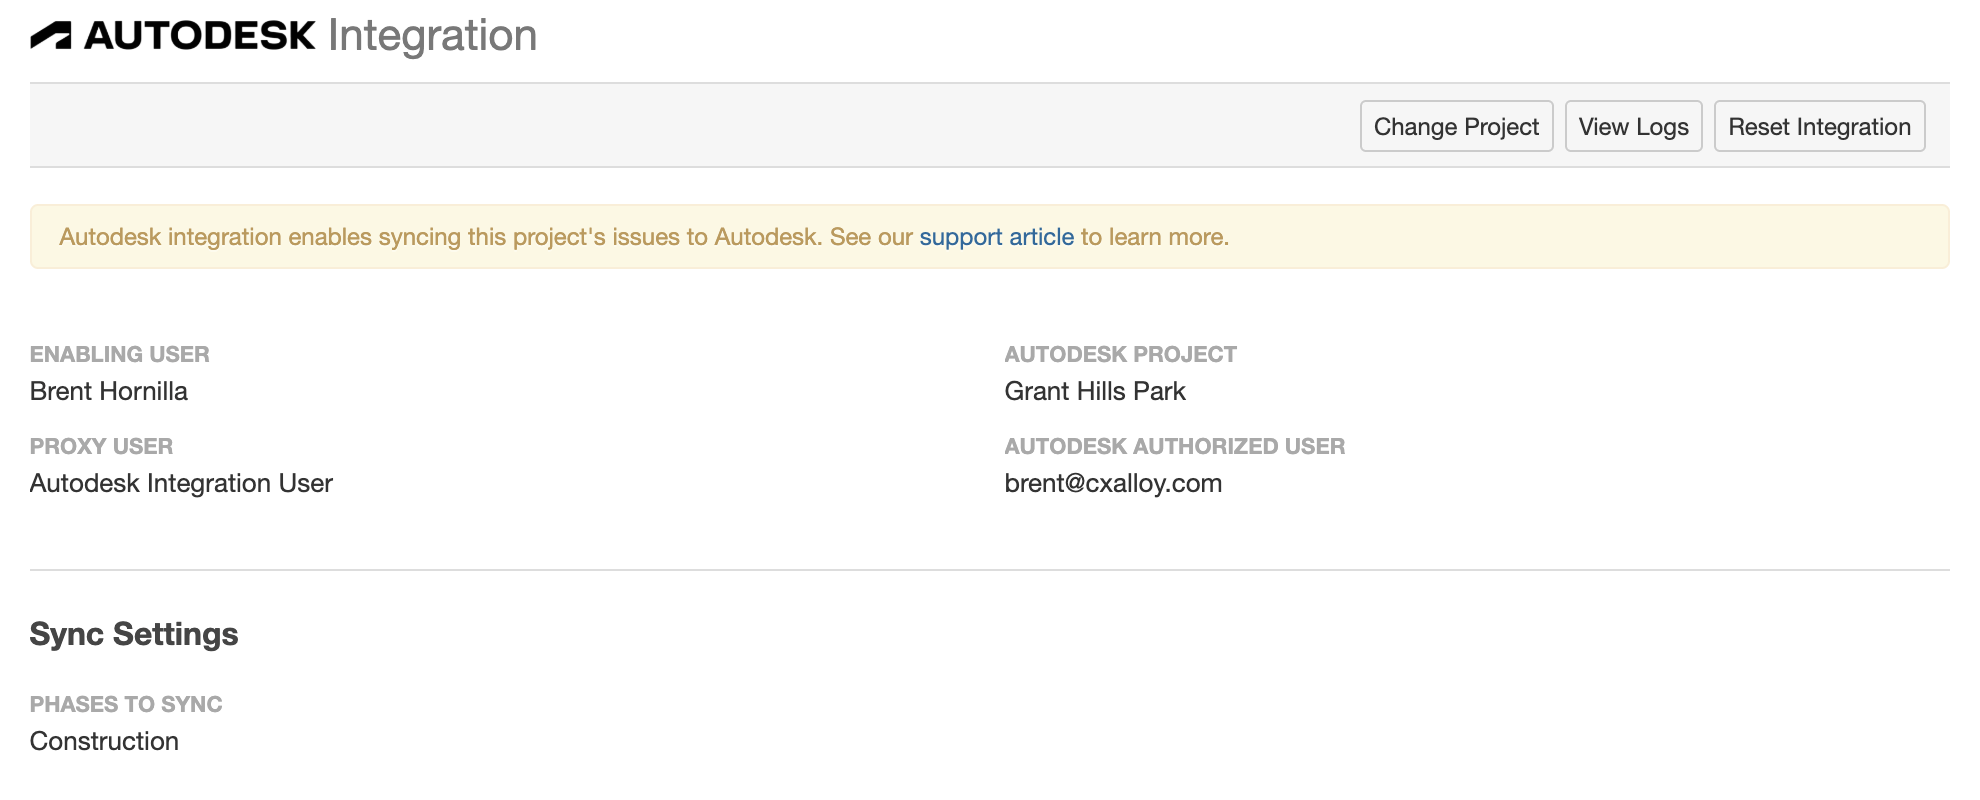Open View Logs
The image size is (1980, 800).
point(1633,126)
